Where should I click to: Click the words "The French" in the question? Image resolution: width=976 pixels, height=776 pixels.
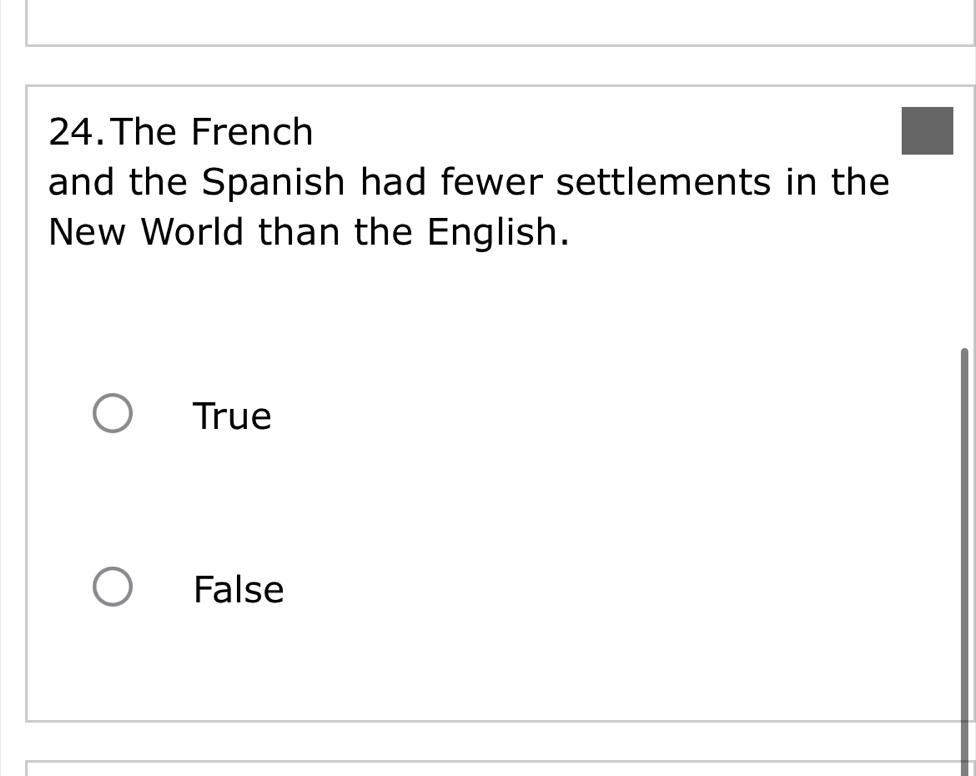(221, 132)
